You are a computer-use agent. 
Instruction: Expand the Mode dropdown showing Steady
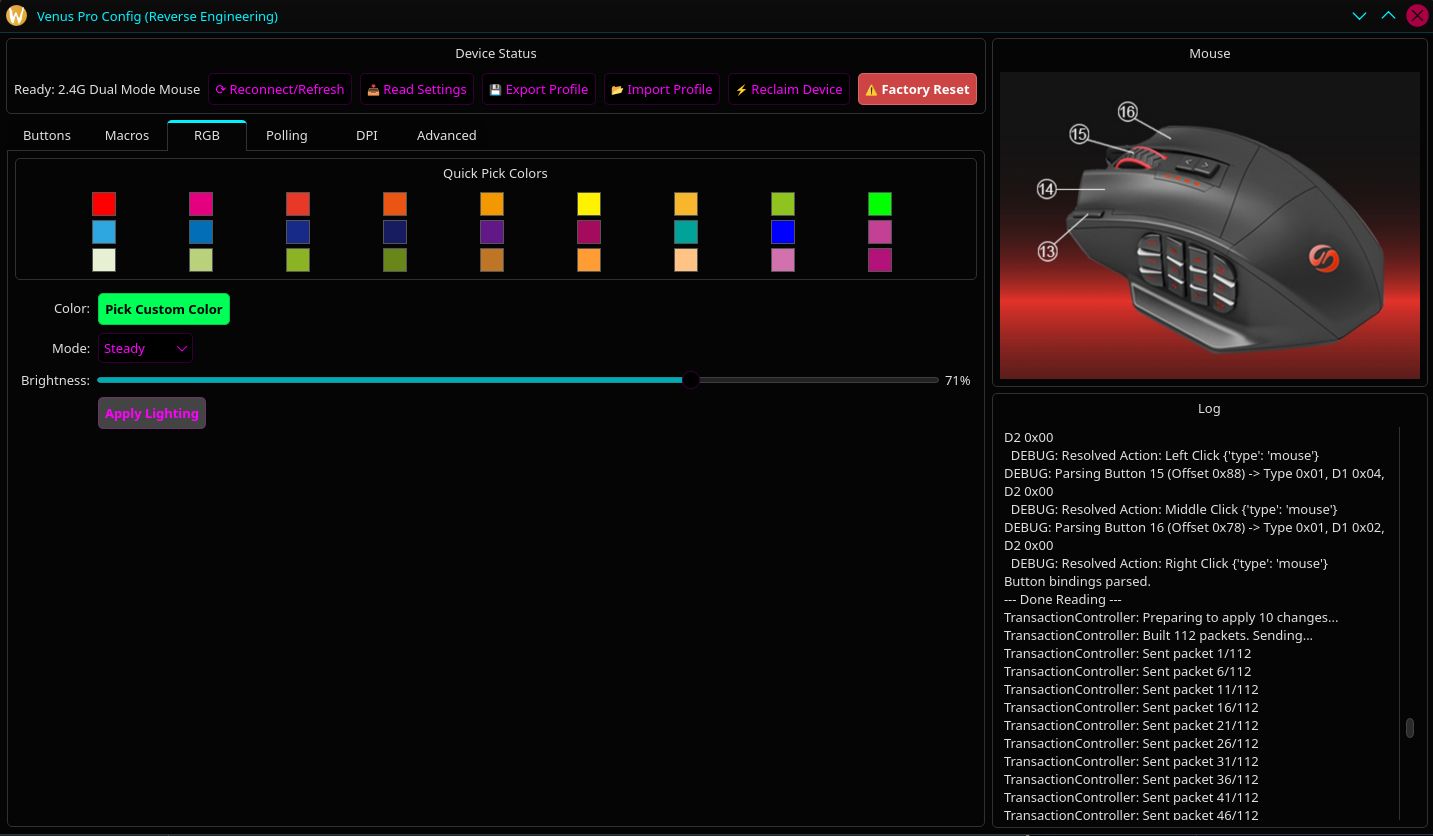(x=145, y=349)
